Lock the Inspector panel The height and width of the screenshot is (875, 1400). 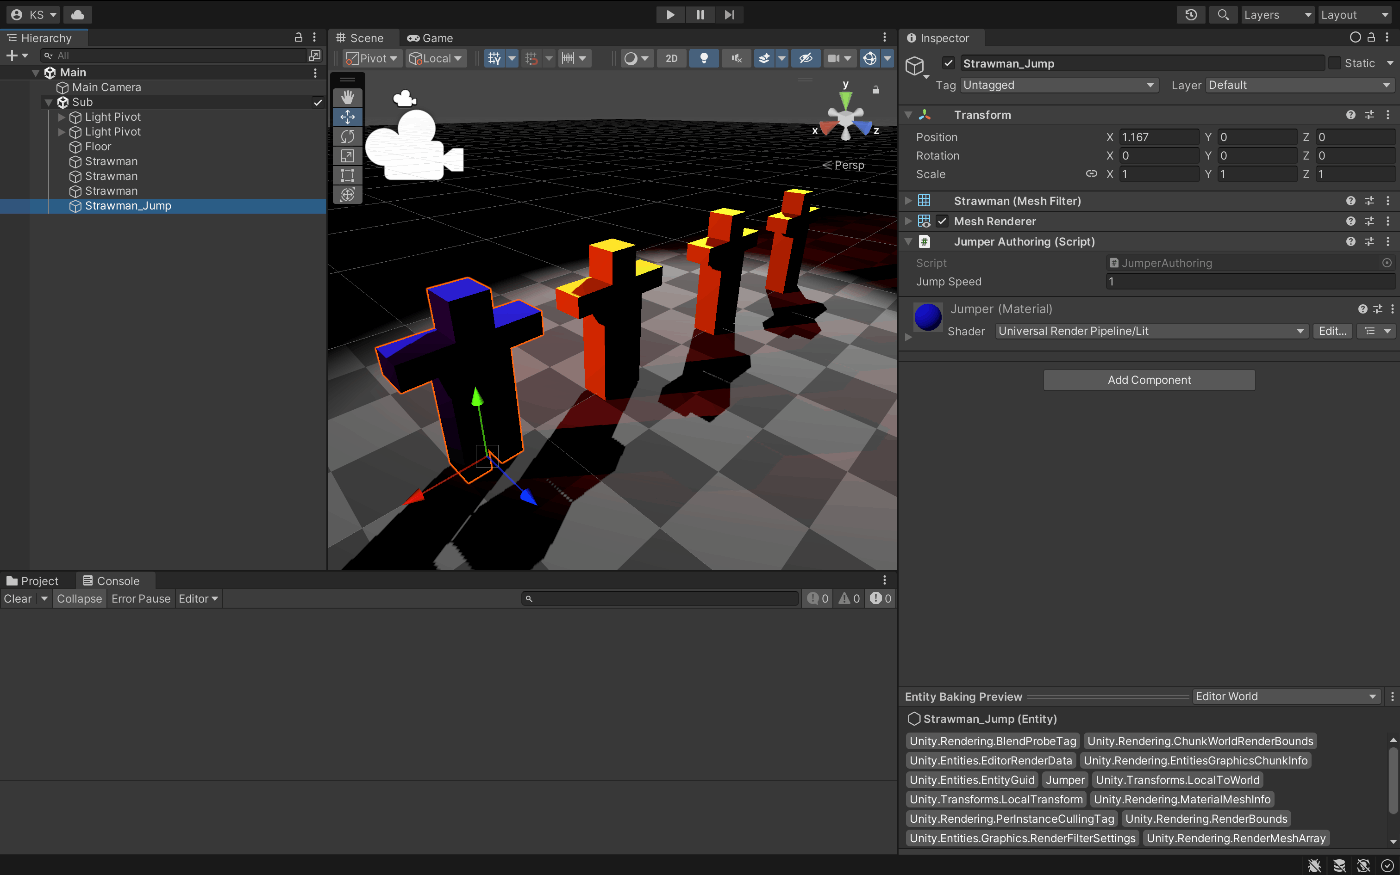click(1371, 38)
